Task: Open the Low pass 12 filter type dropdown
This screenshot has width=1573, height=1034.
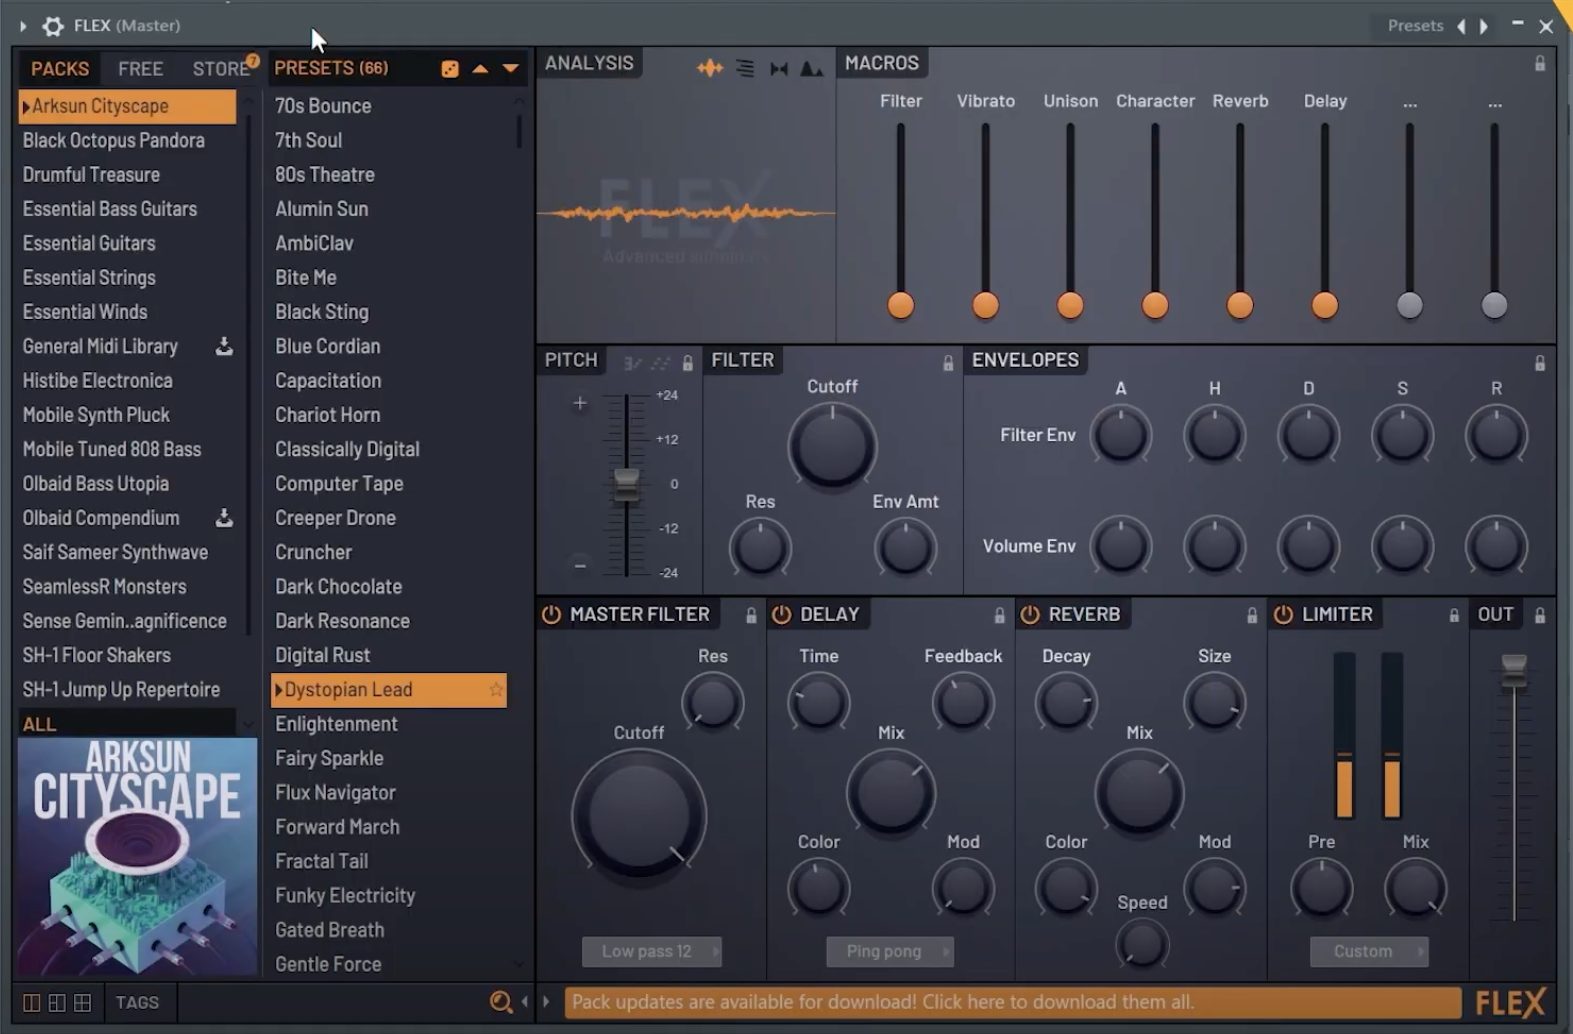Action: 652,952
